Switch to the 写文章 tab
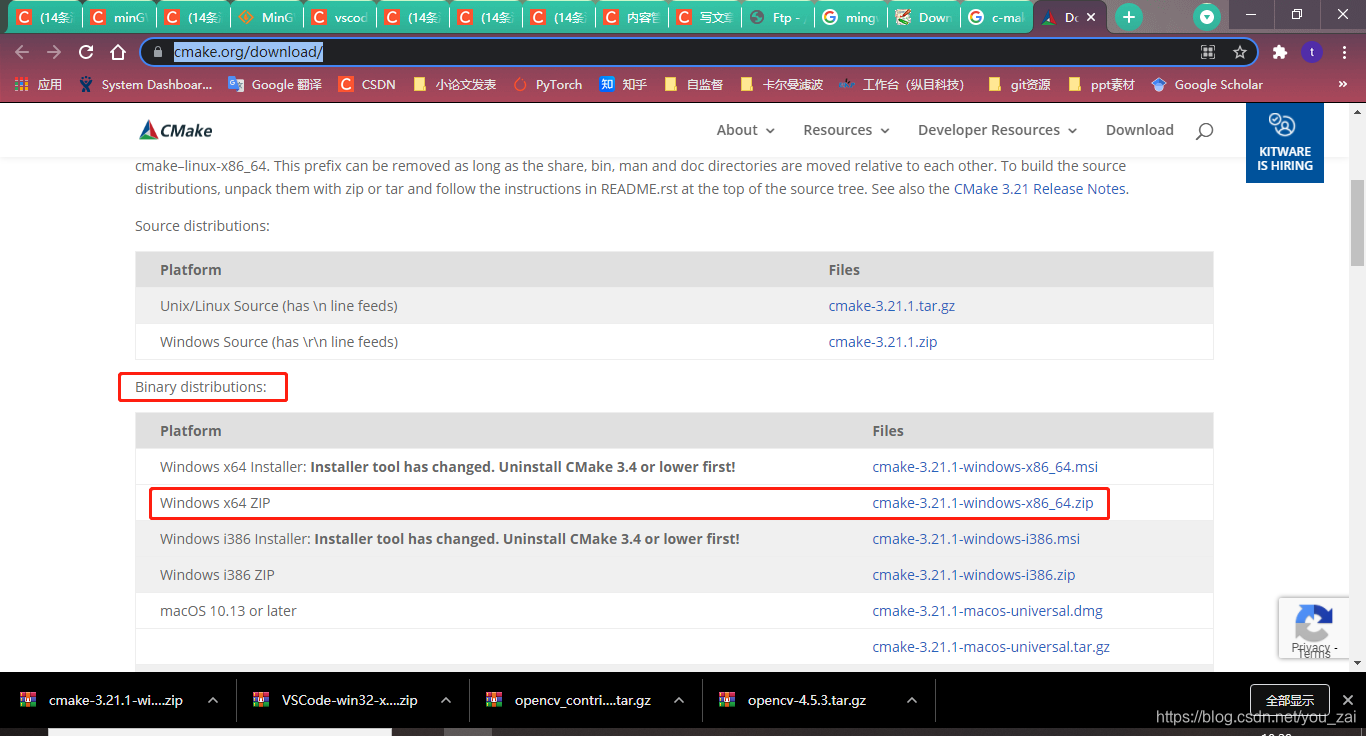 706,17
